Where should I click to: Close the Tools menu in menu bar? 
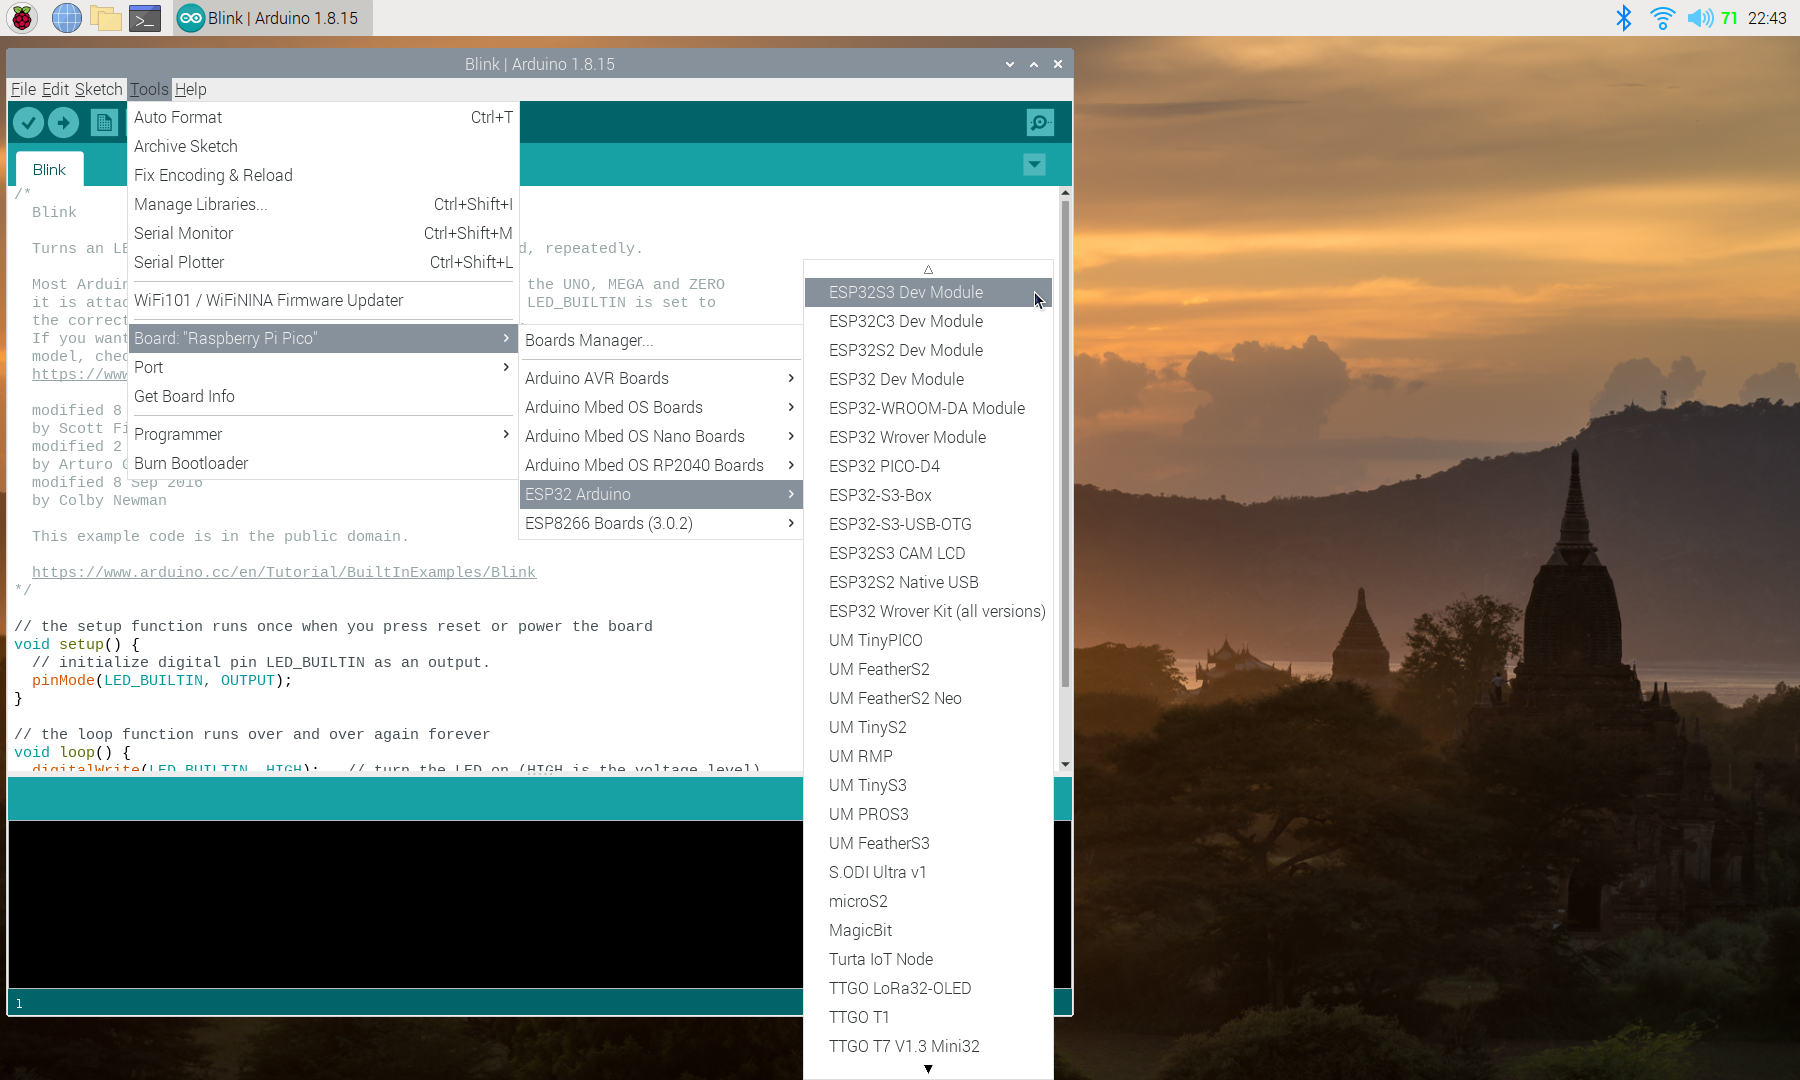149,89
